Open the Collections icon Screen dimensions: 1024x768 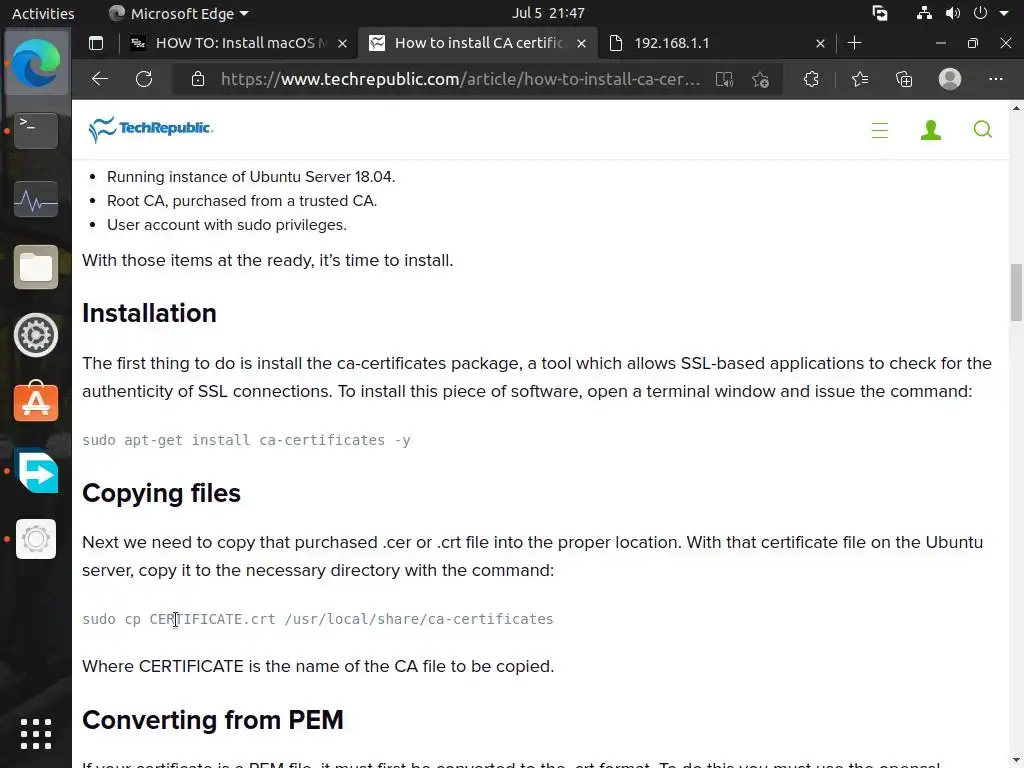click(x=904, y=79)
